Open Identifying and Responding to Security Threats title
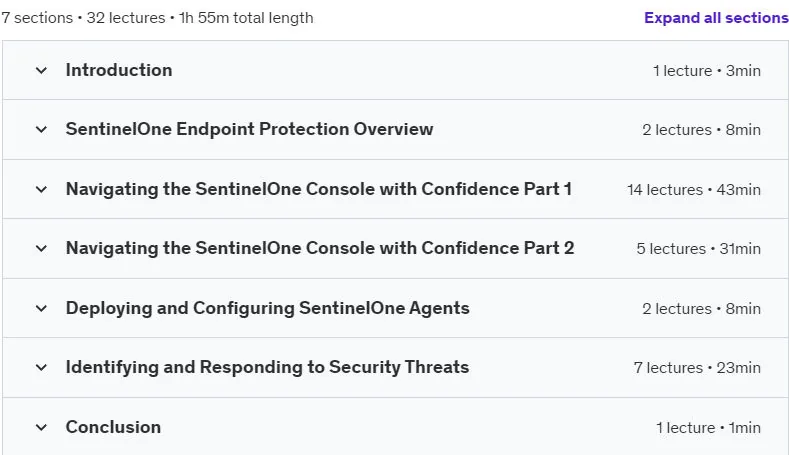Viewport: 789px width, 455px height. click(x=267, y=367)
